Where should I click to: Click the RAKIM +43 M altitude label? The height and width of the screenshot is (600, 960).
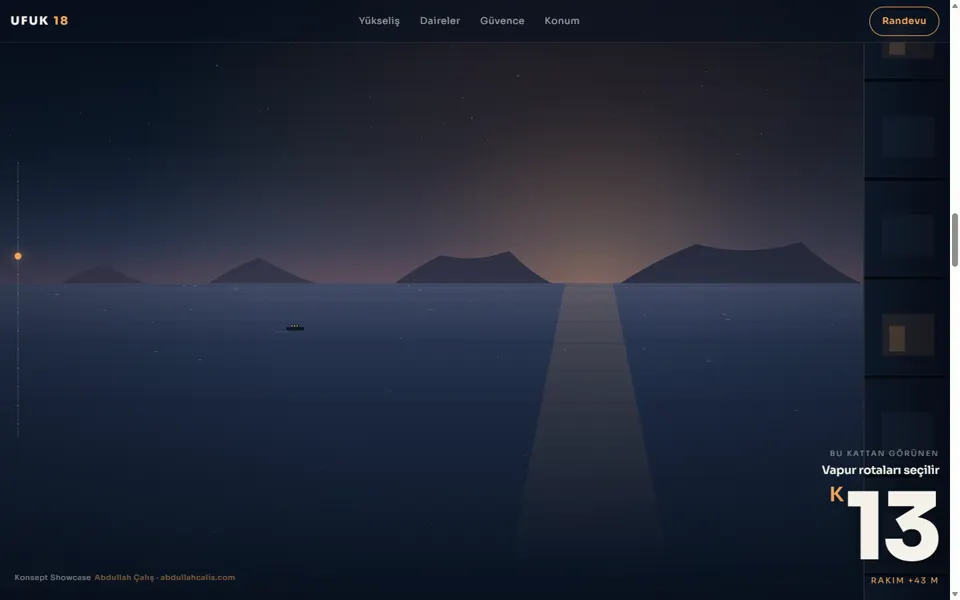(x=904, y=580)
